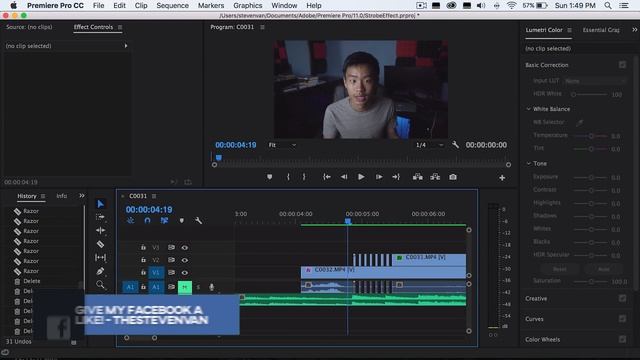
Task: Open the Essential Graphics tab
Action: (601, 30)
